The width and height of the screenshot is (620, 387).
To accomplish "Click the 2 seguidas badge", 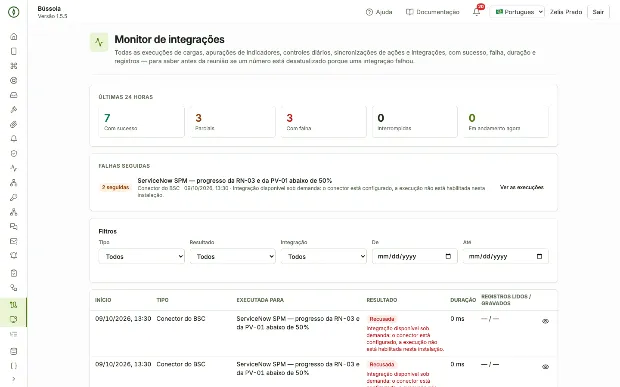I will click(115, 187).
